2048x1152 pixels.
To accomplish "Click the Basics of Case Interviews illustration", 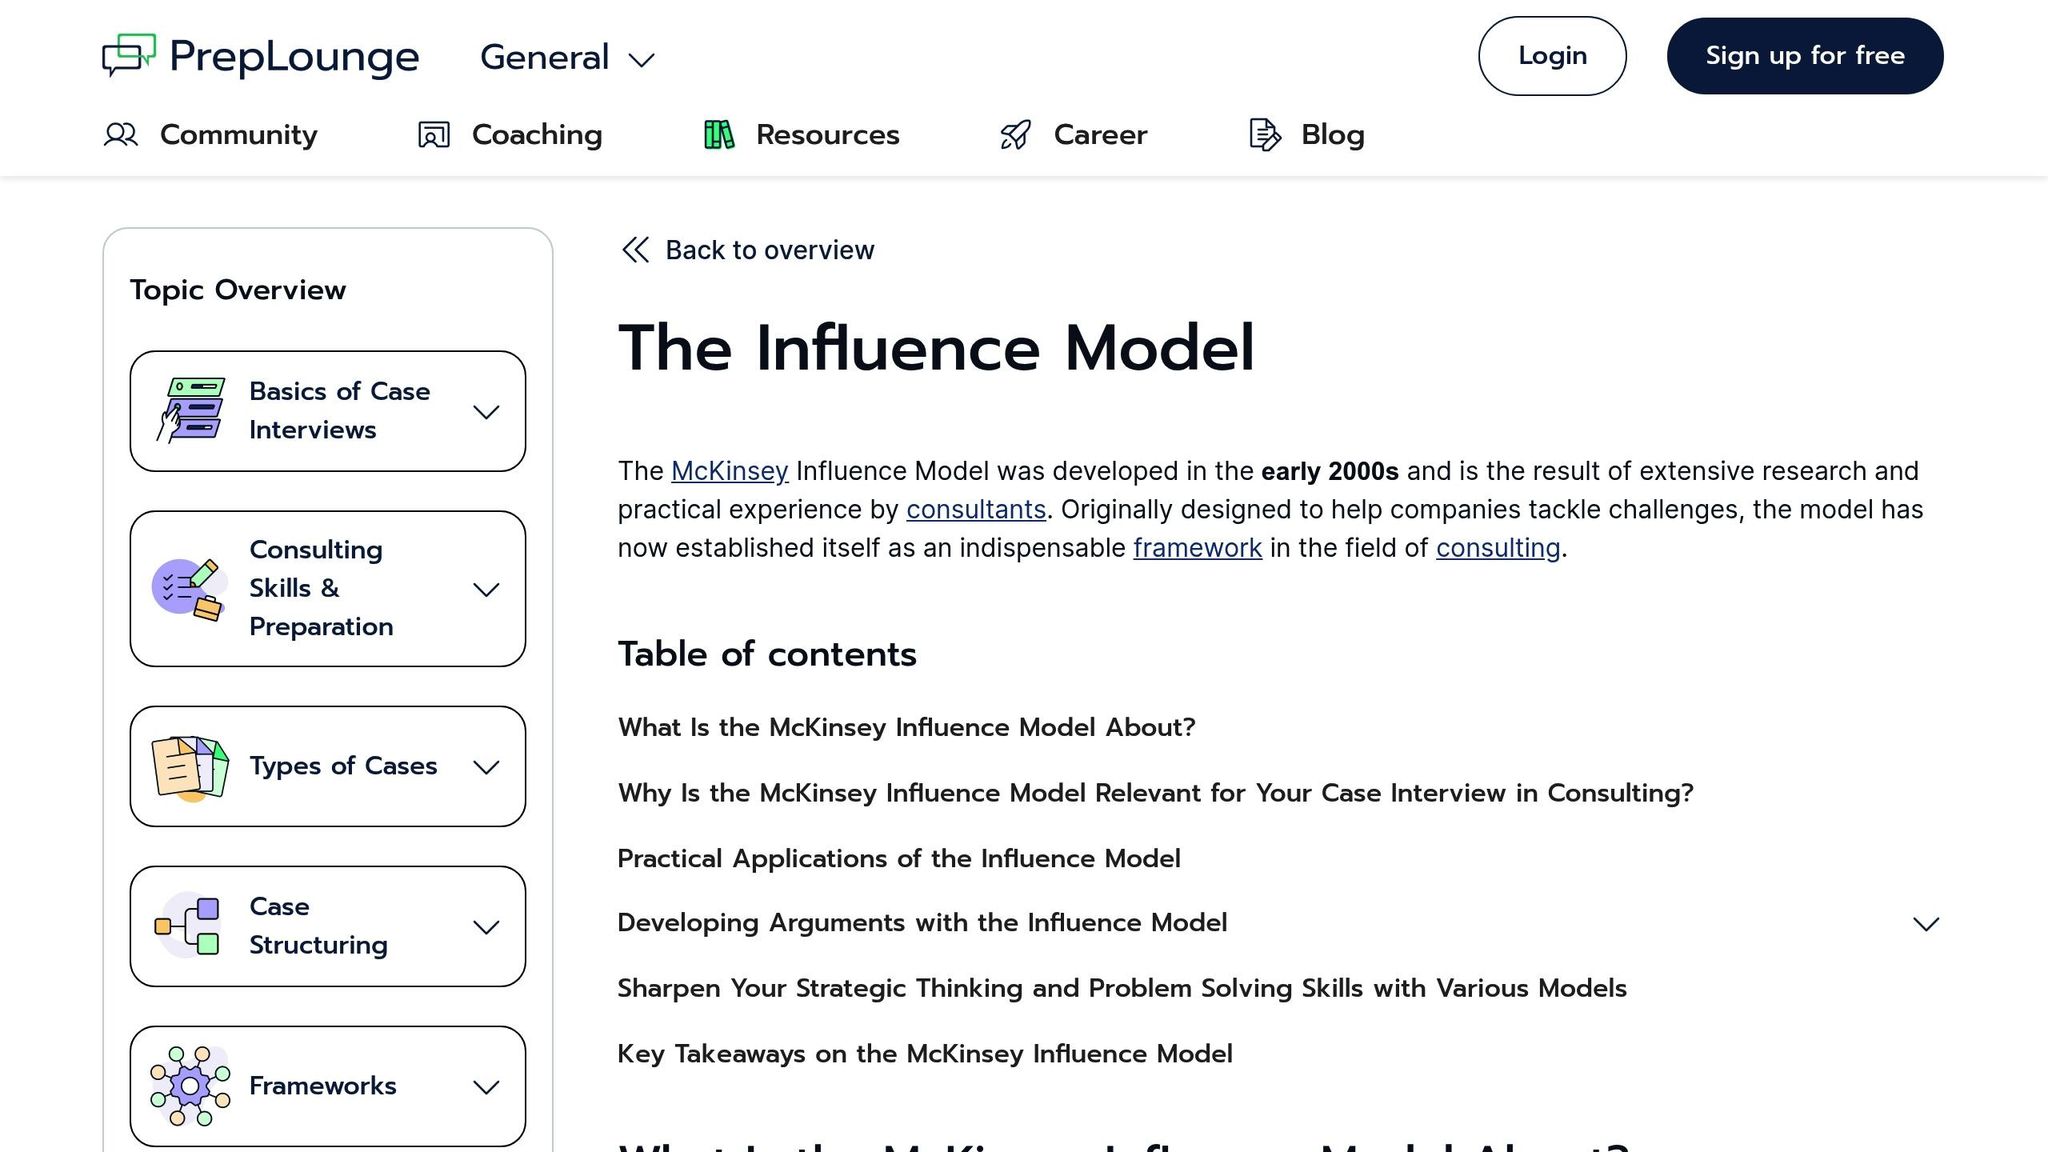I will pyautogui.click(x=190, y=411).
